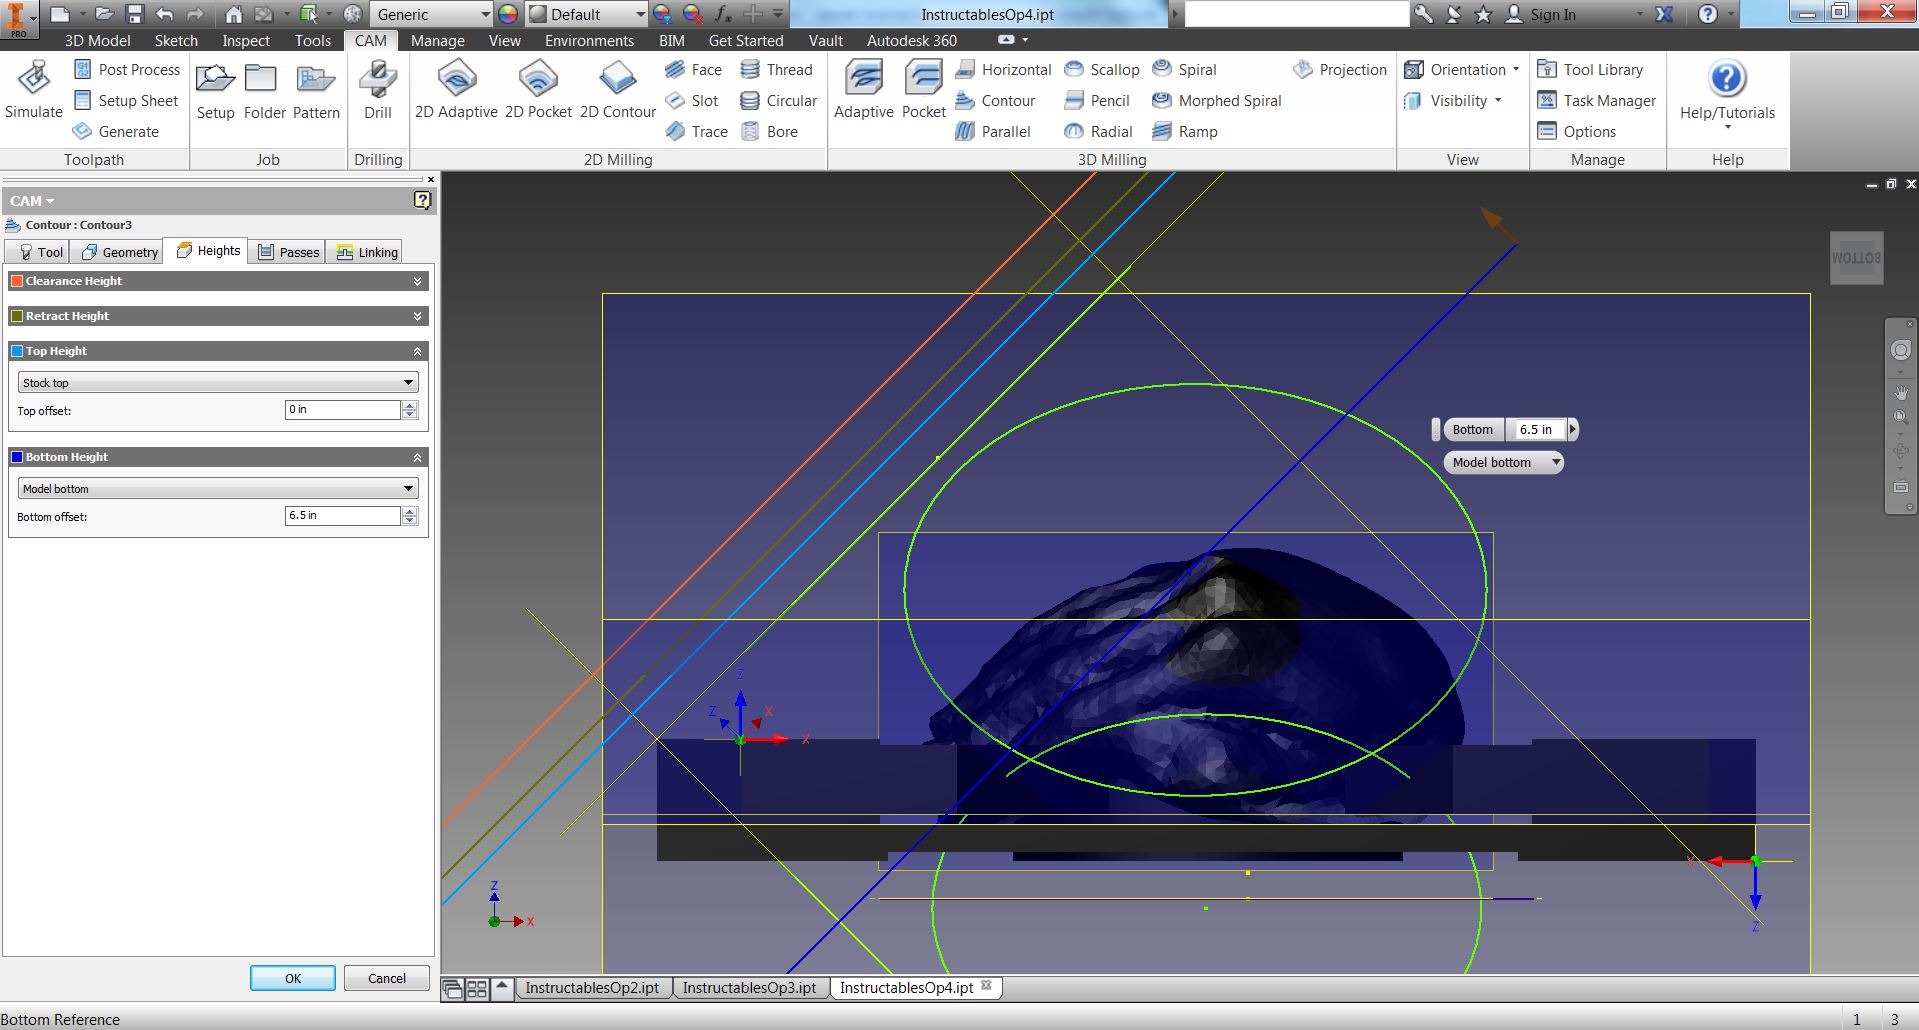This screenshot has width=1919, height=1030.
Task: Create a new Setup job
Action: click(215, 90)
